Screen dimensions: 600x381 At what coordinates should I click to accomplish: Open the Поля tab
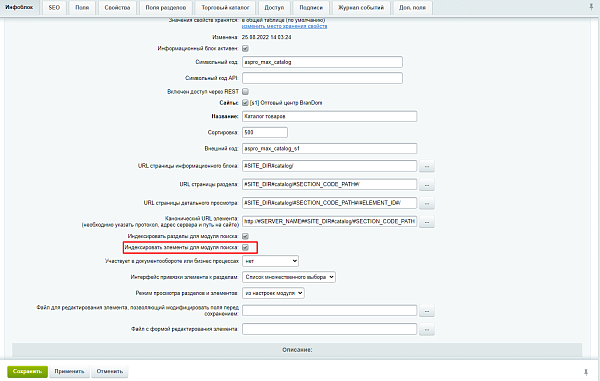[82, 8]
